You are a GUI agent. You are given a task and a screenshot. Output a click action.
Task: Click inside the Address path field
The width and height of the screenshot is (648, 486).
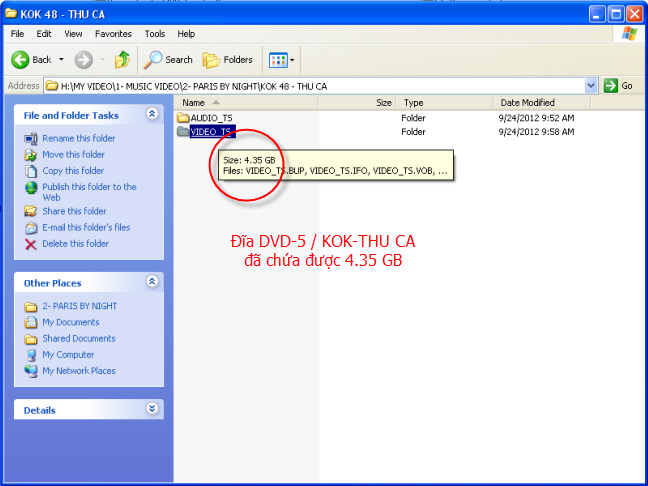coord(314,86)
